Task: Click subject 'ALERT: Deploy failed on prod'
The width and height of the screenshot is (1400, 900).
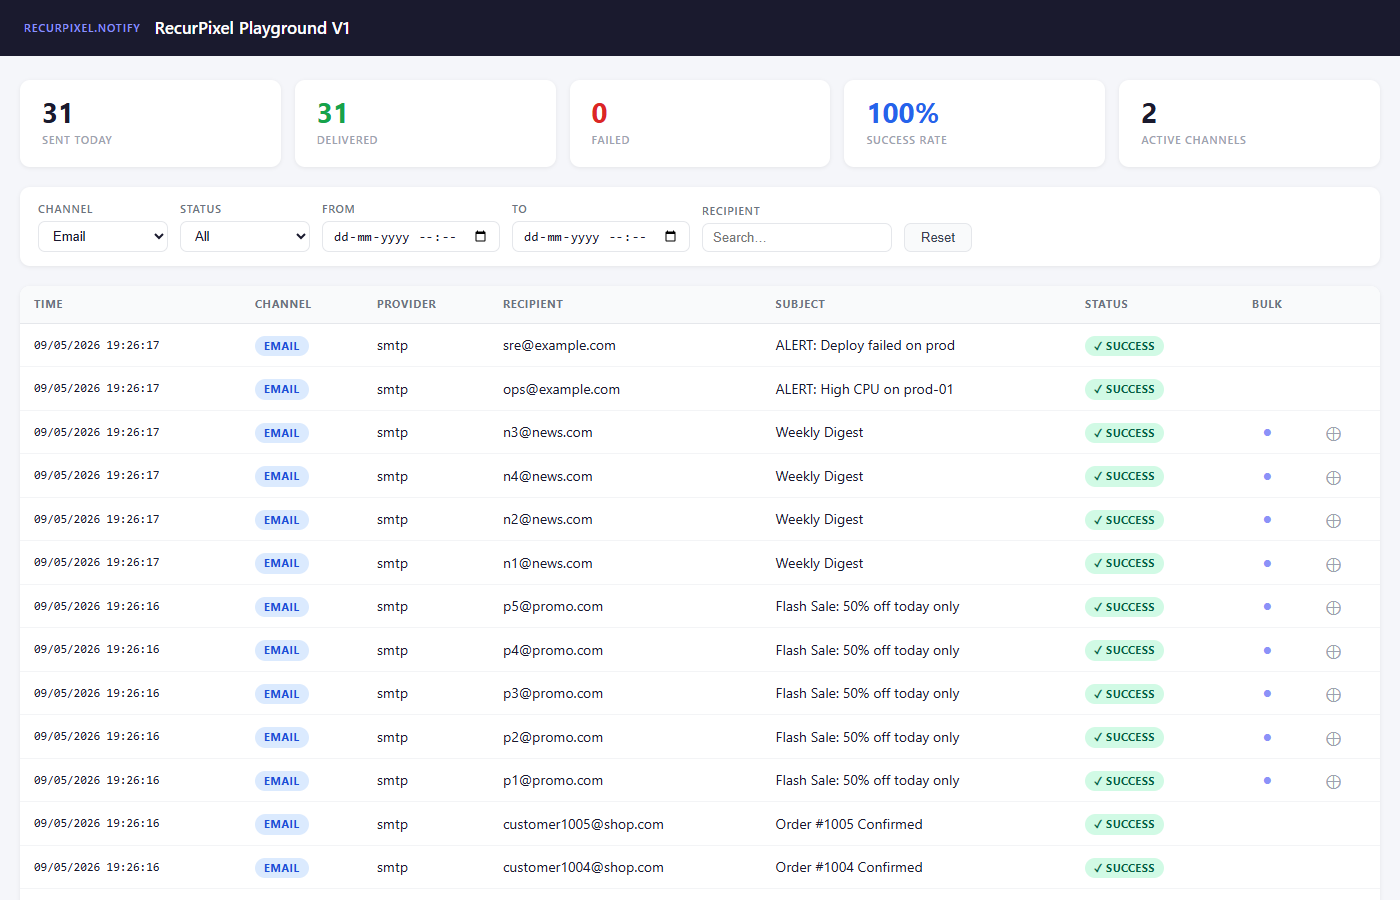Action: [x=865, y=346]
